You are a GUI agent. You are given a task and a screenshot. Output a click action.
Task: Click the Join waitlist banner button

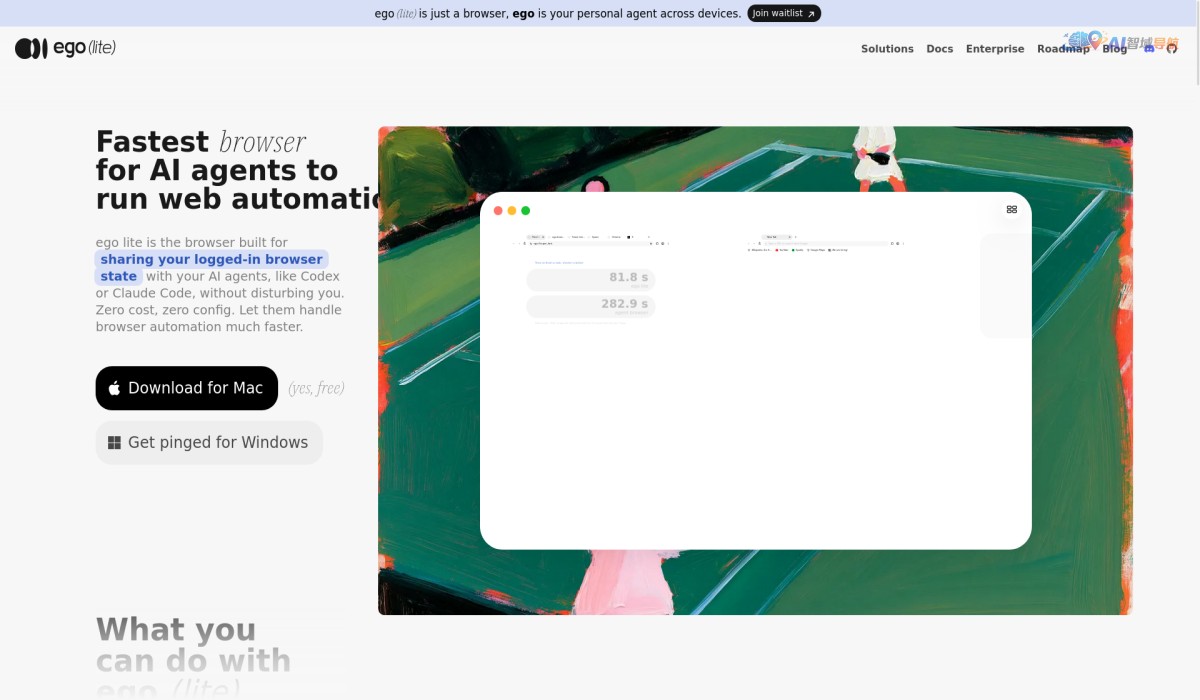[784, 14]
